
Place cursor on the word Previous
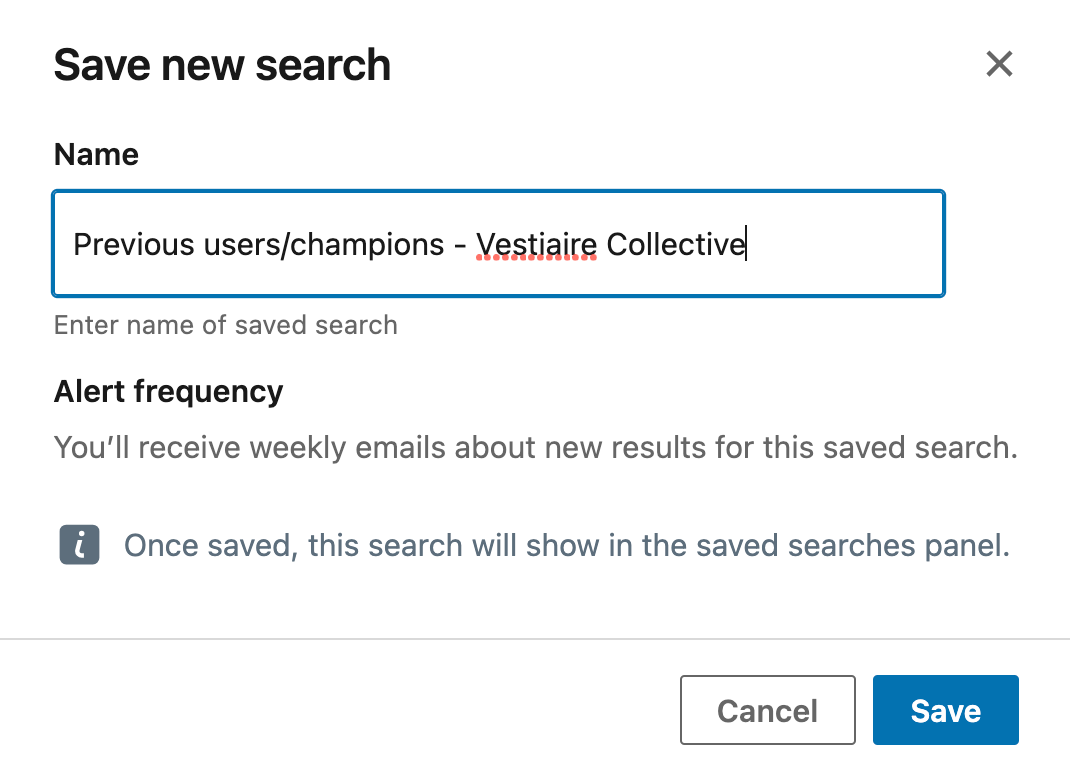[134, 244]
